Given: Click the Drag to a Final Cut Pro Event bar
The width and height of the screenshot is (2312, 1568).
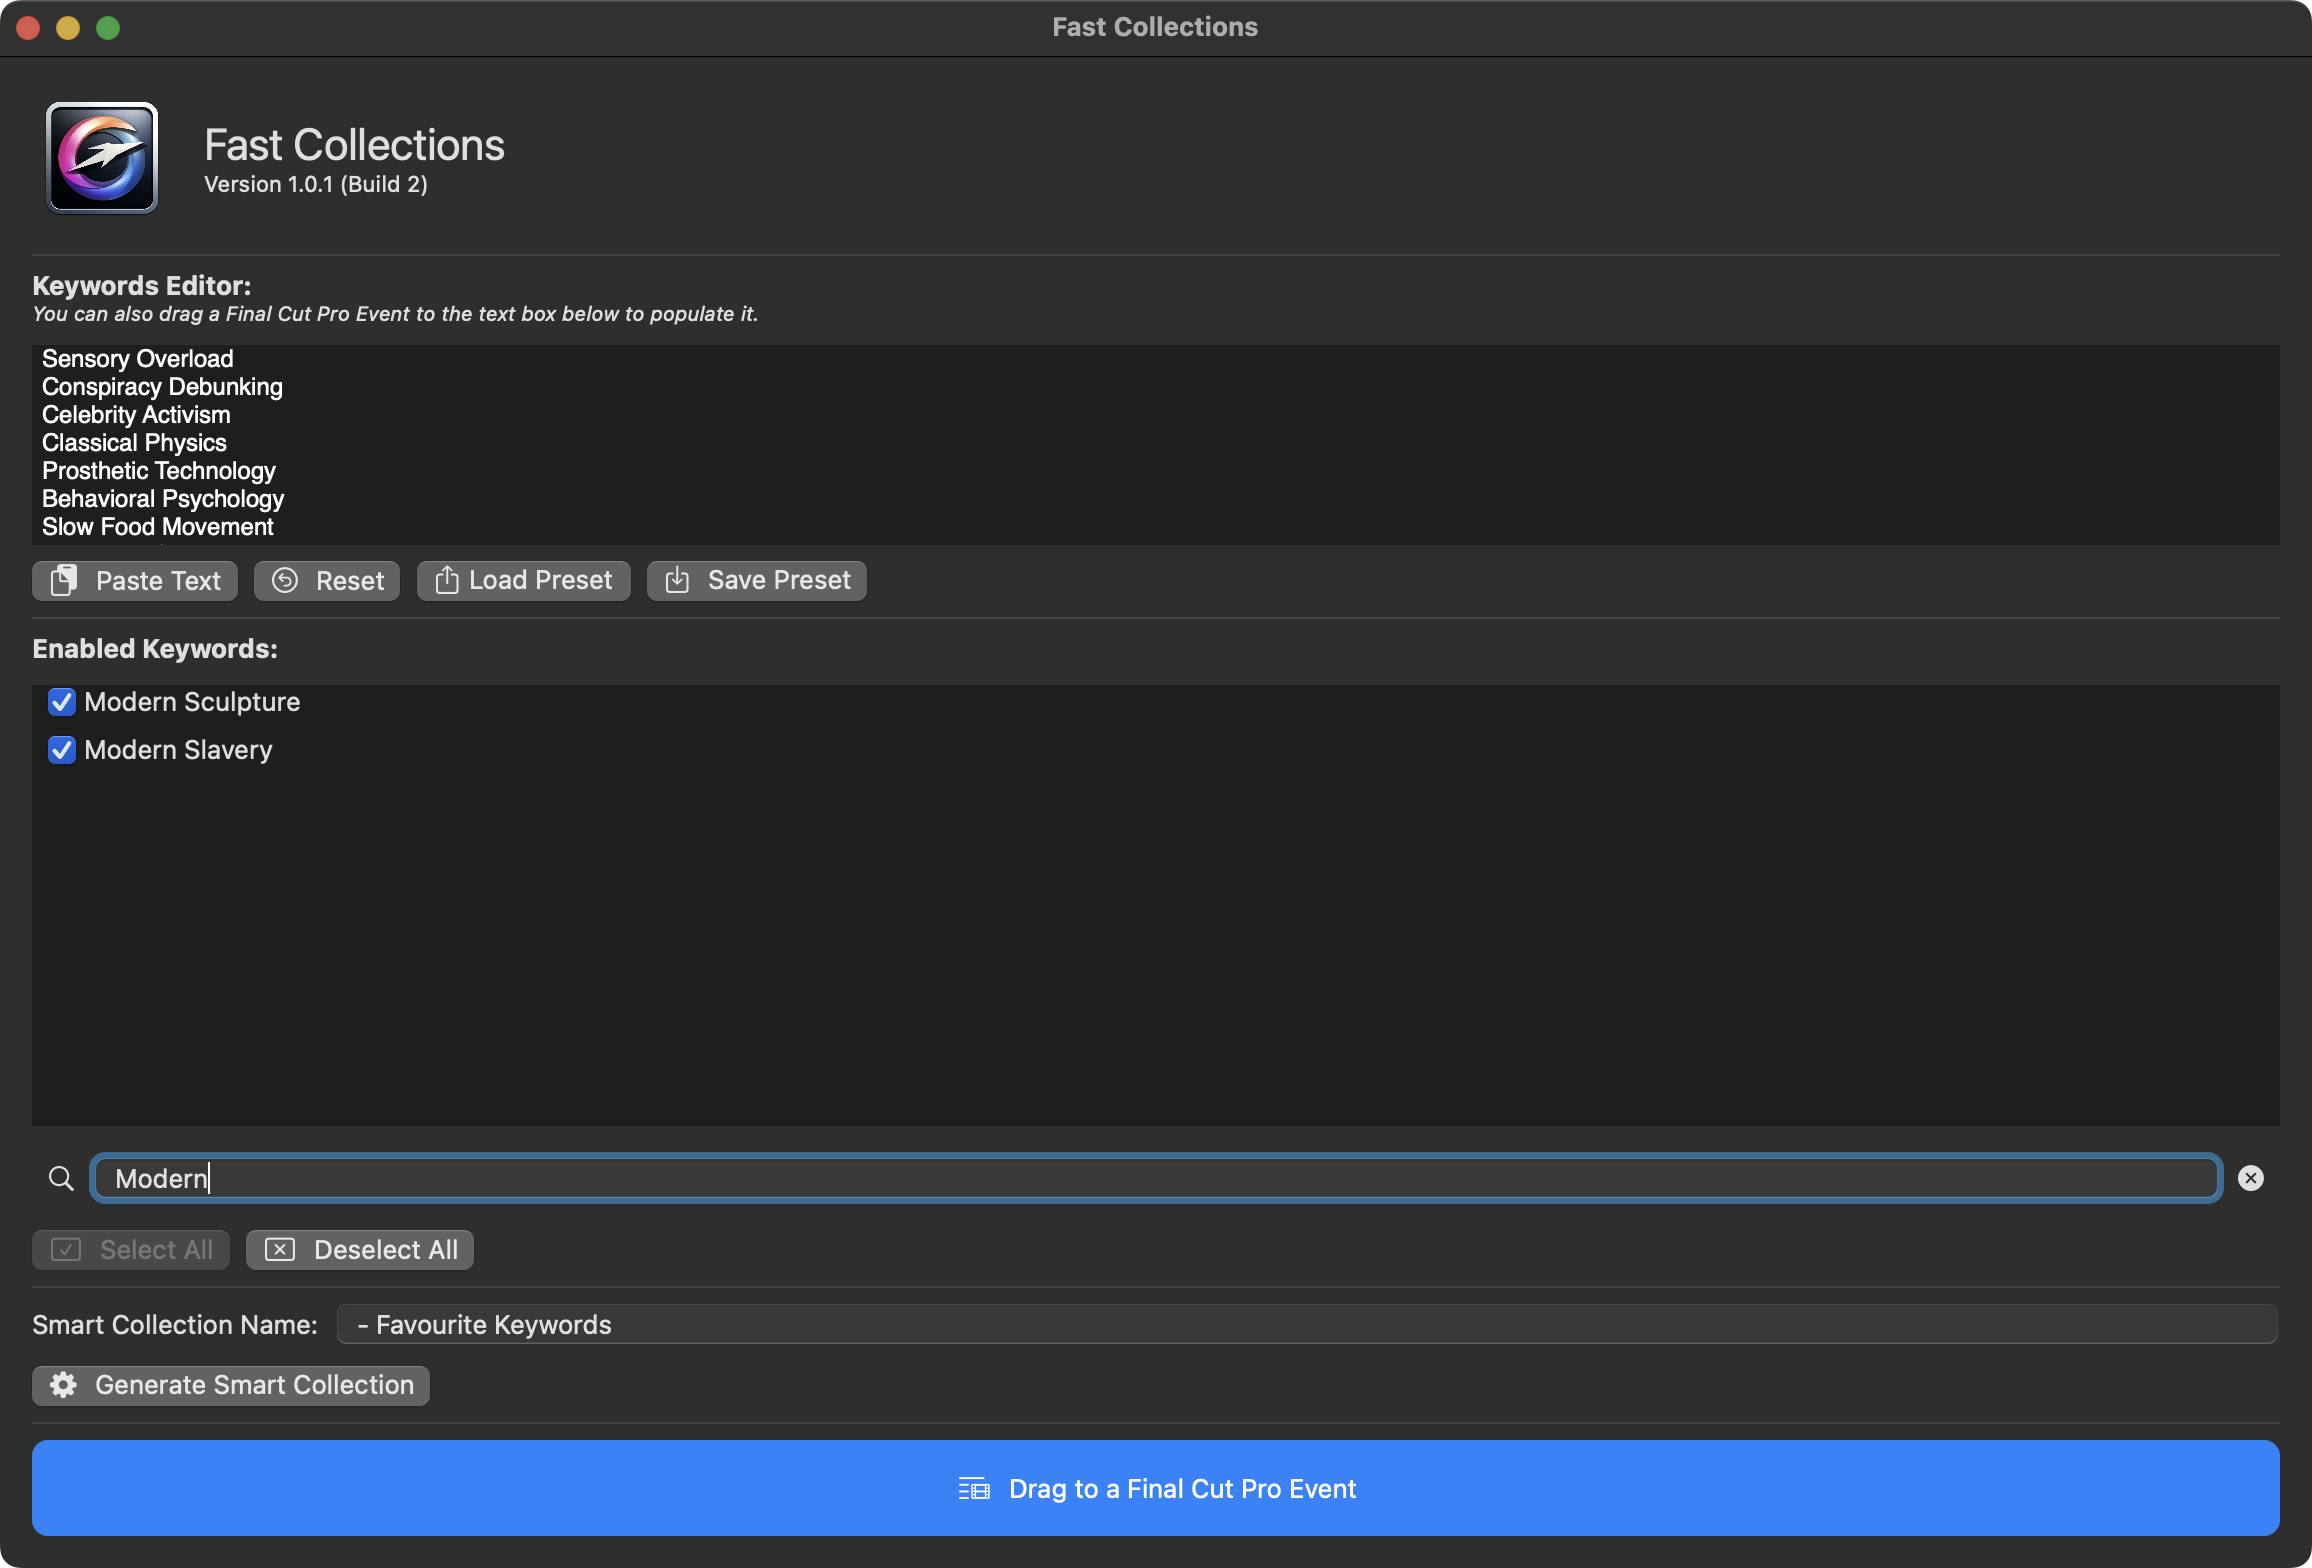Looking at the screenshot, I should coord(1155,1488).
